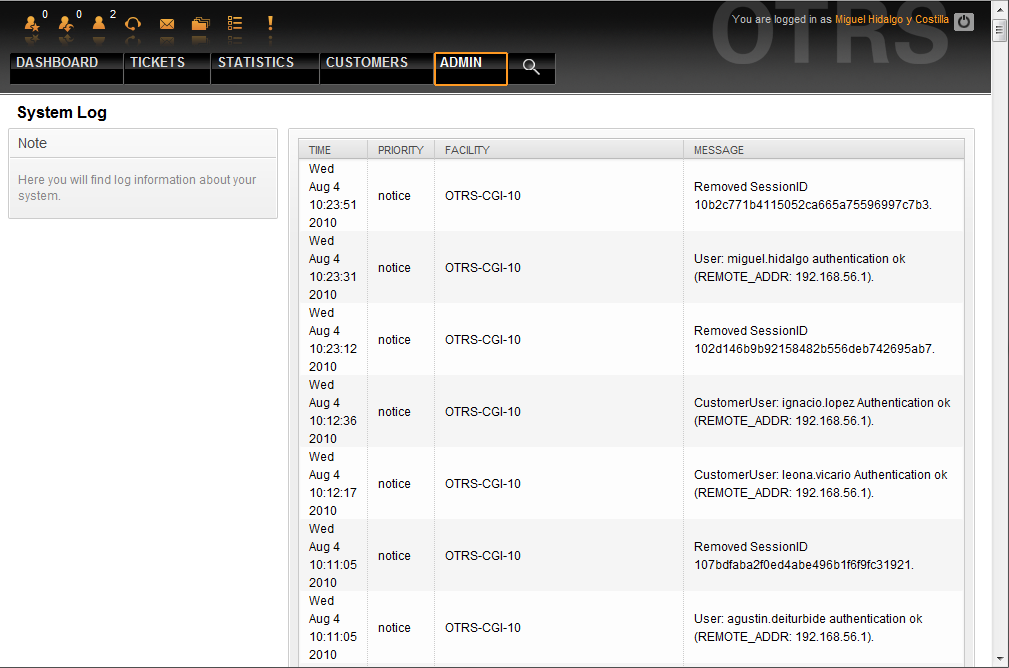Click the stacked folders queue icon
Image resolution: width=1009 pixels, height=668 pixels.
tap(201, 23)
